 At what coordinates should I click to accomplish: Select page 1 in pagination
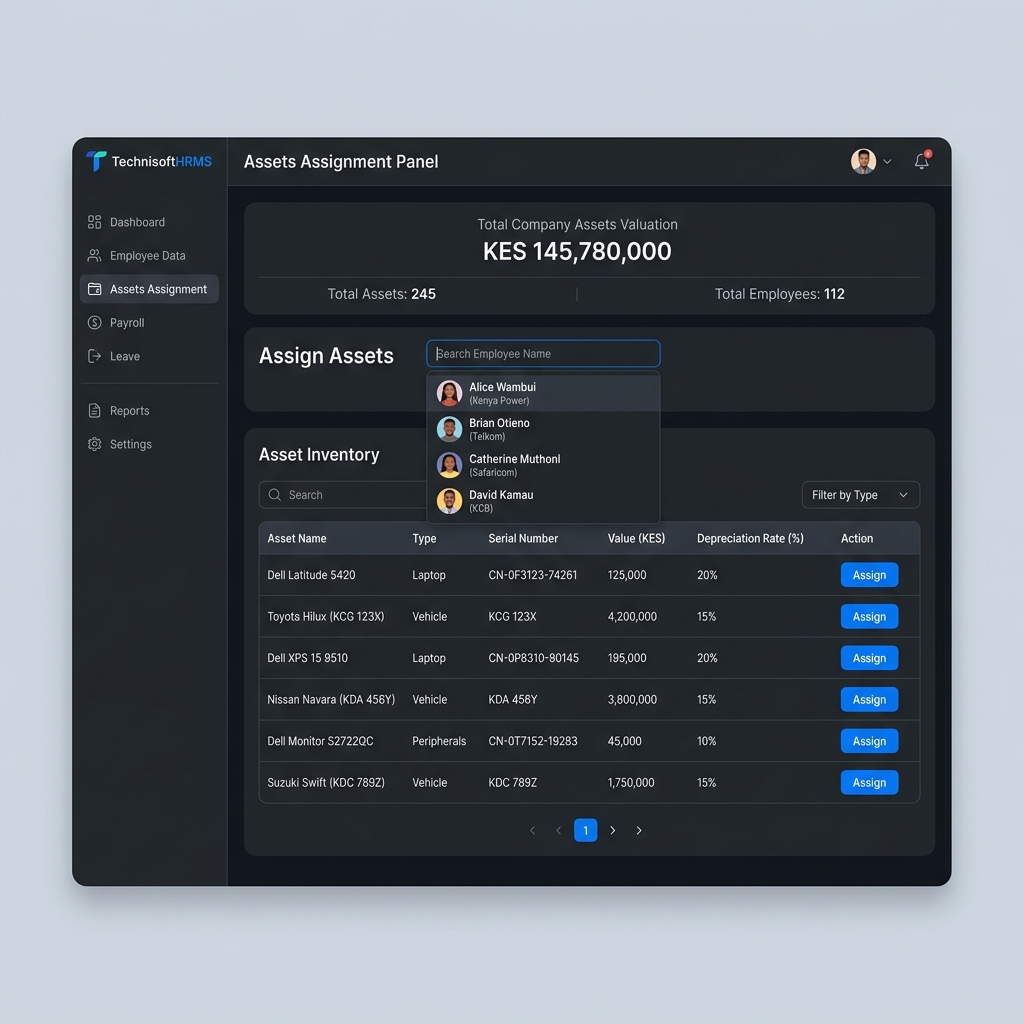pos(585,830)
